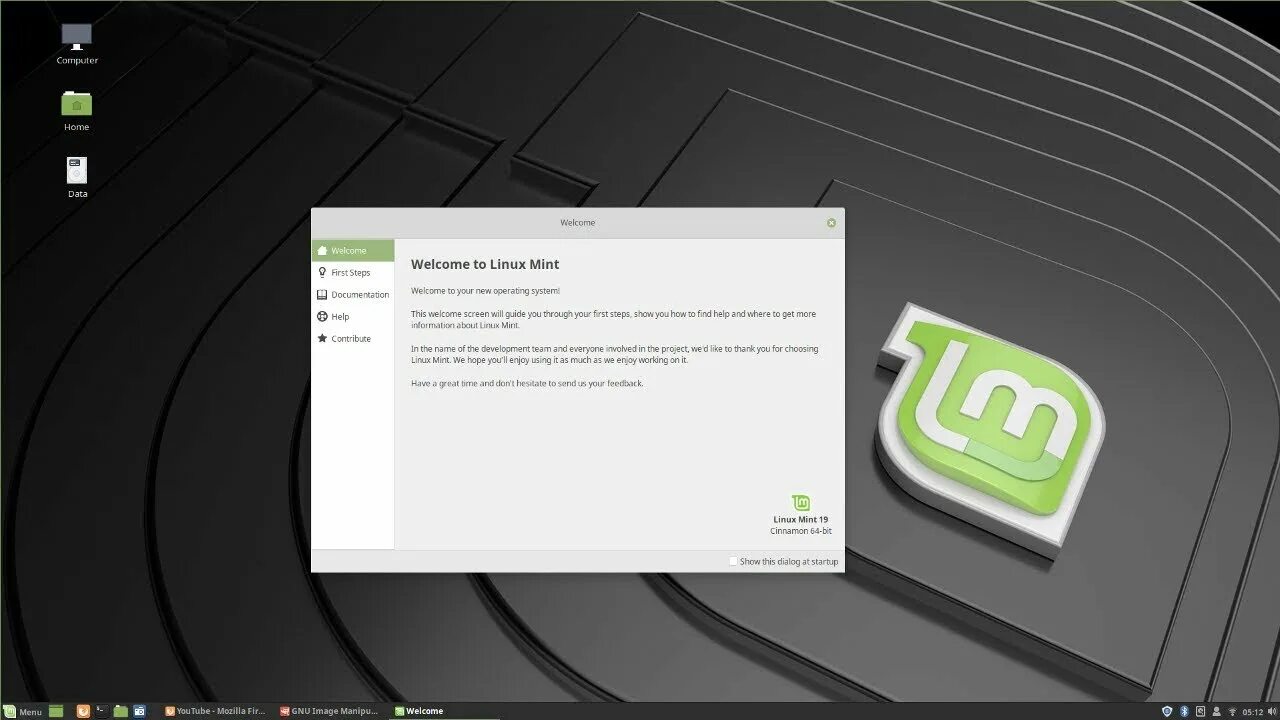Open update manager shield tray icon
This screenshot has width=1280, height=720.
pyautogui.click(x=1167, y=711)
